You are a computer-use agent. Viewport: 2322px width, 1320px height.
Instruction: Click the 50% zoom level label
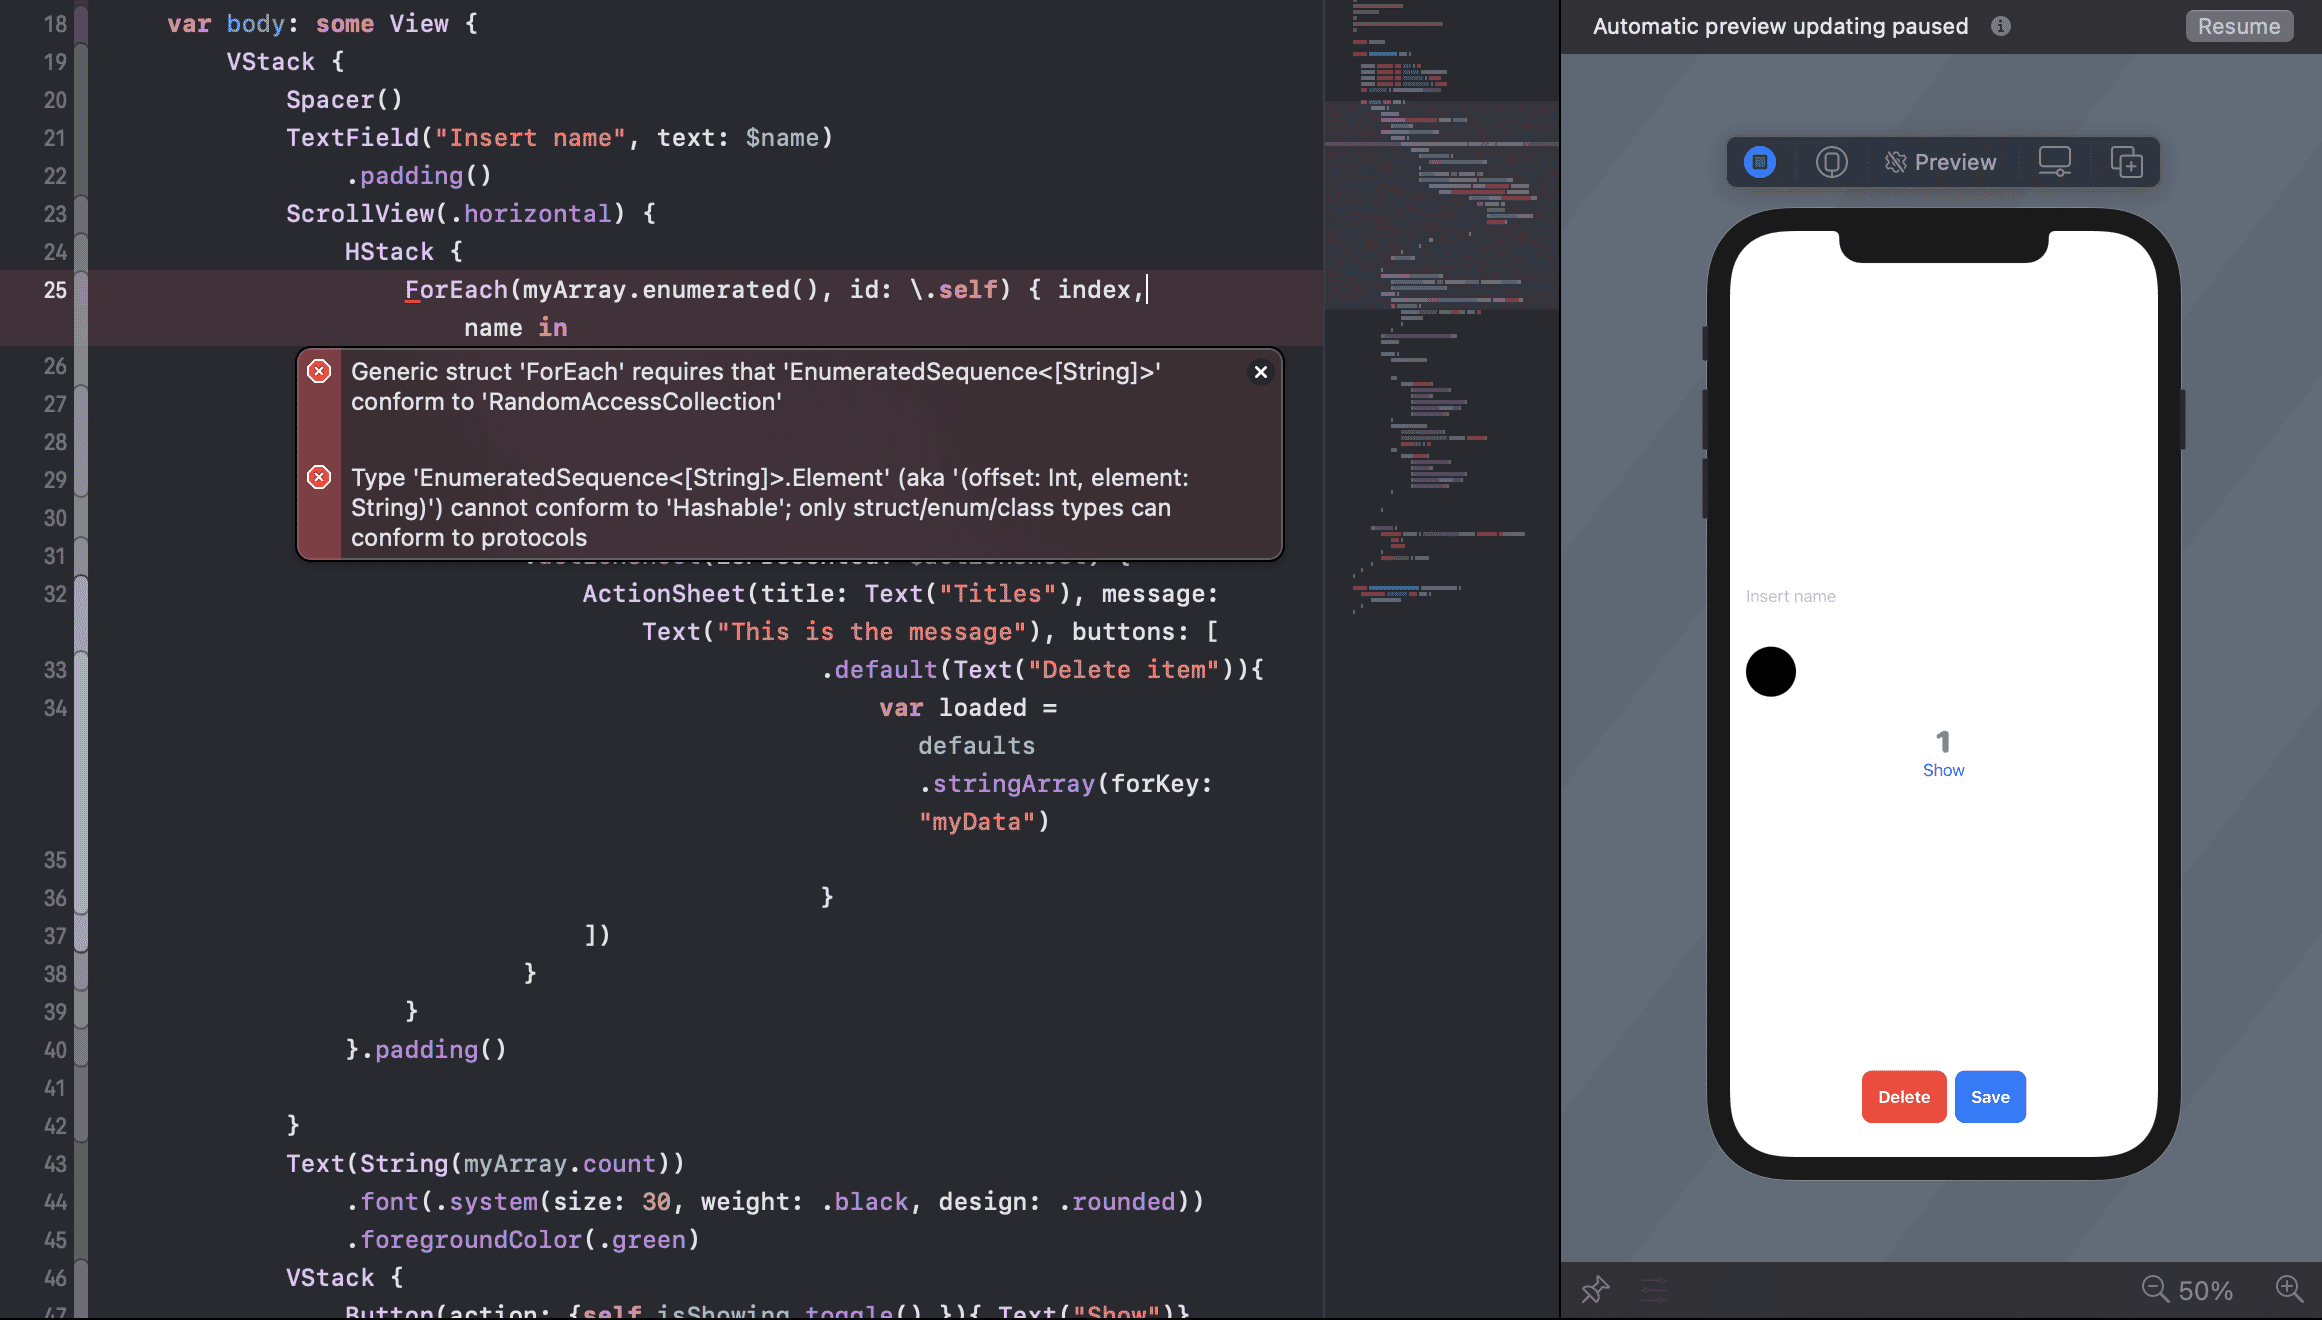2205,1290
